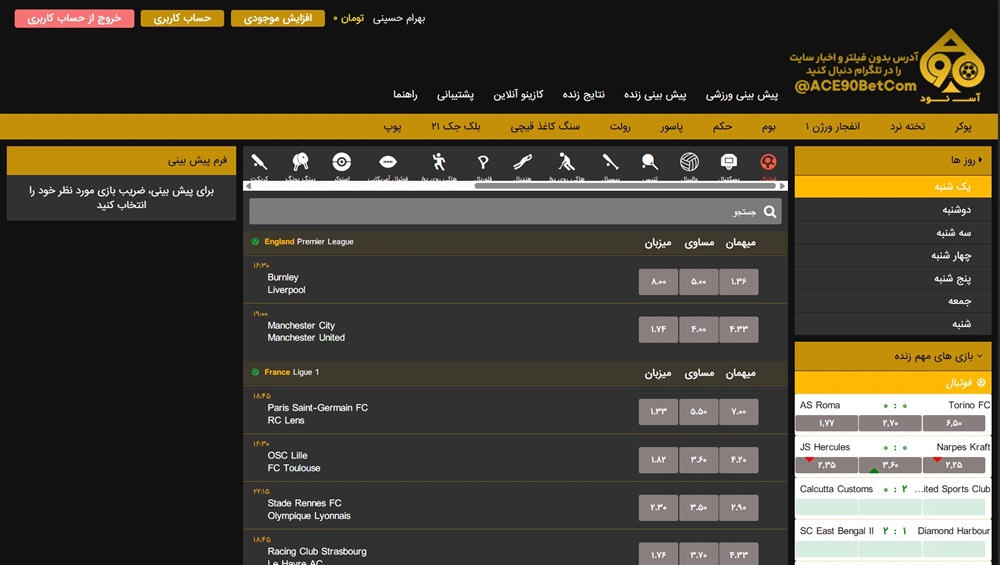The height and width of the screenshot is (565, 1000).
Task: Select پنج شنبه day tab
Action: point(893,278)
